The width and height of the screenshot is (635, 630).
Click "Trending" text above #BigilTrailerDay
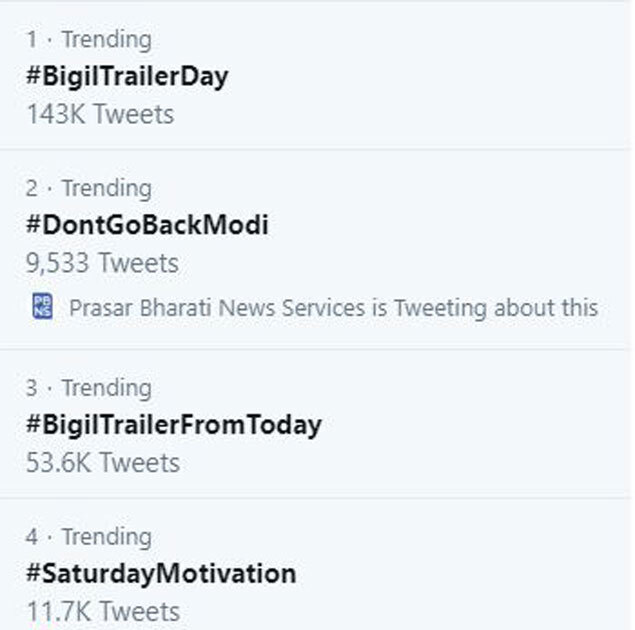click(x=106, y=40)
